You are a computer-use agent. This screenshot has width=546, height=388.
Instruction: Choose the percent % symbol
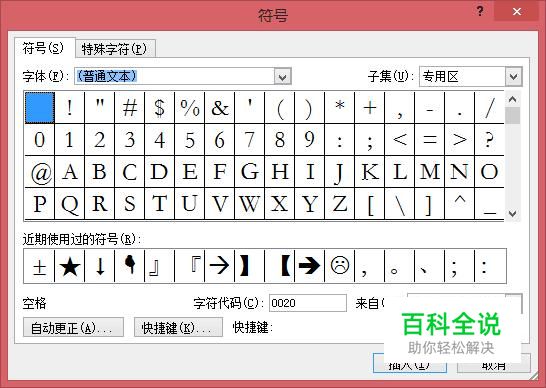[189, 108]
